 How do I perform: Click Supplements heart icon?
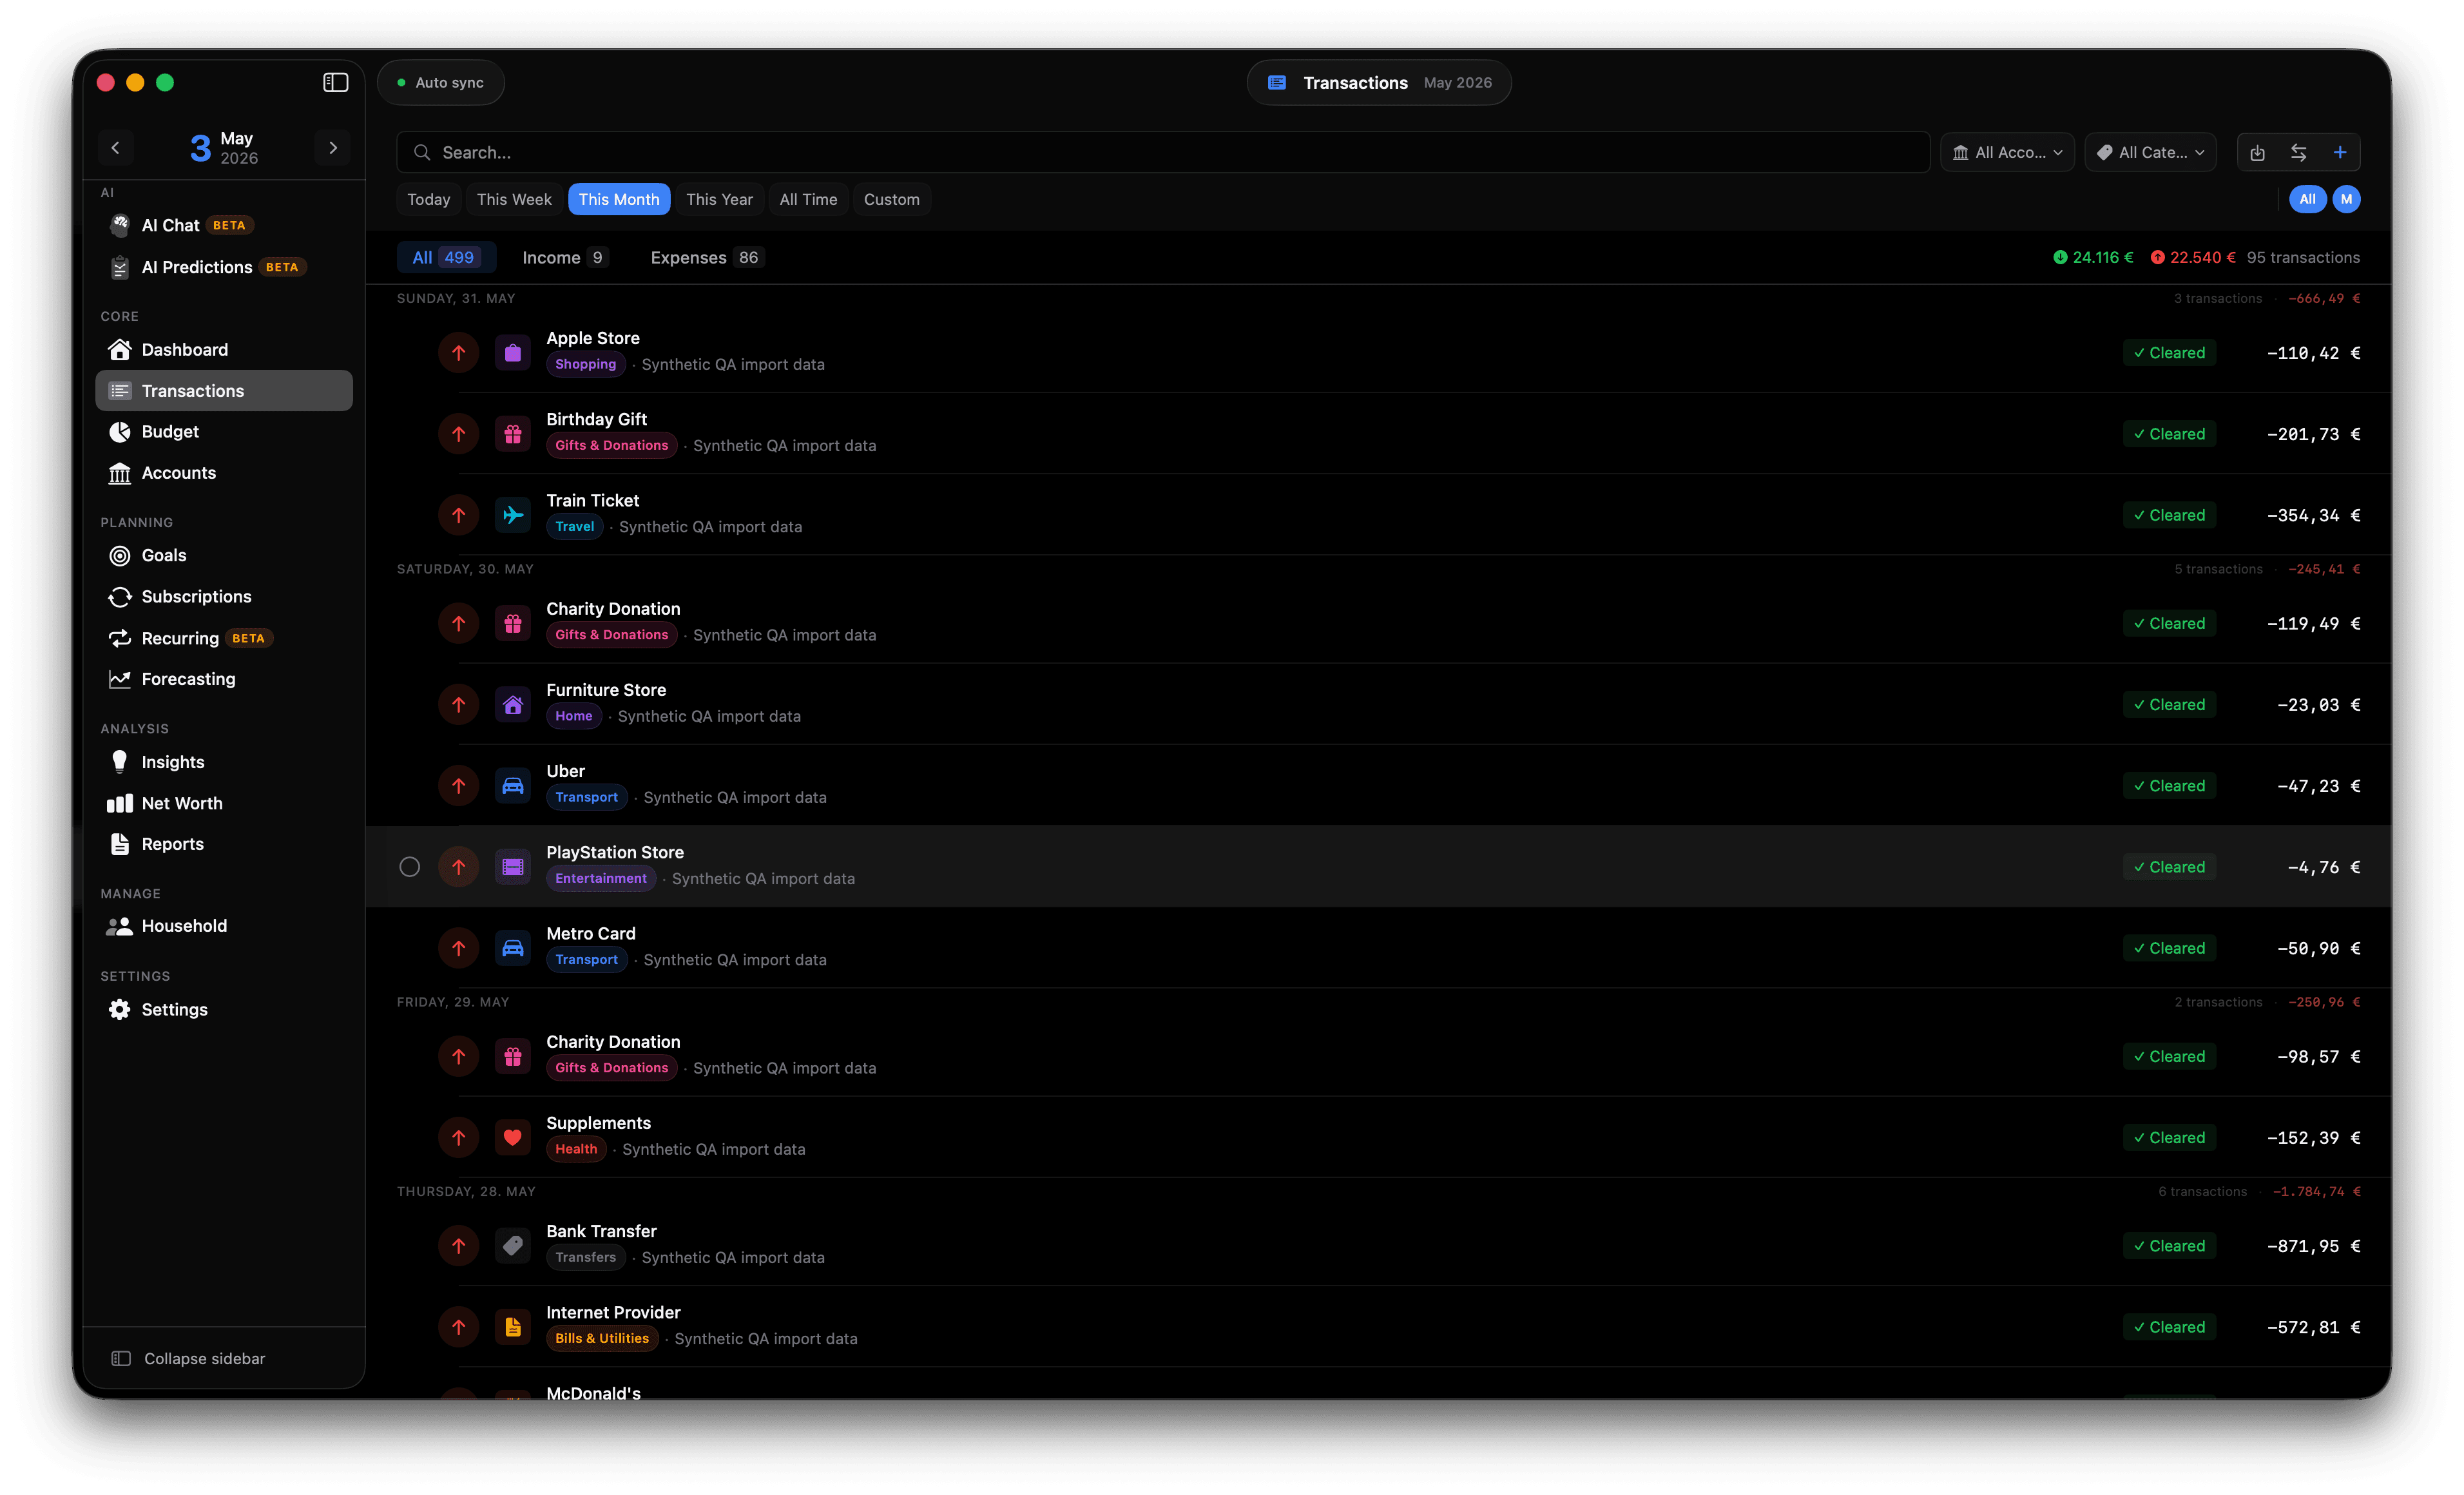point(513,1137)
